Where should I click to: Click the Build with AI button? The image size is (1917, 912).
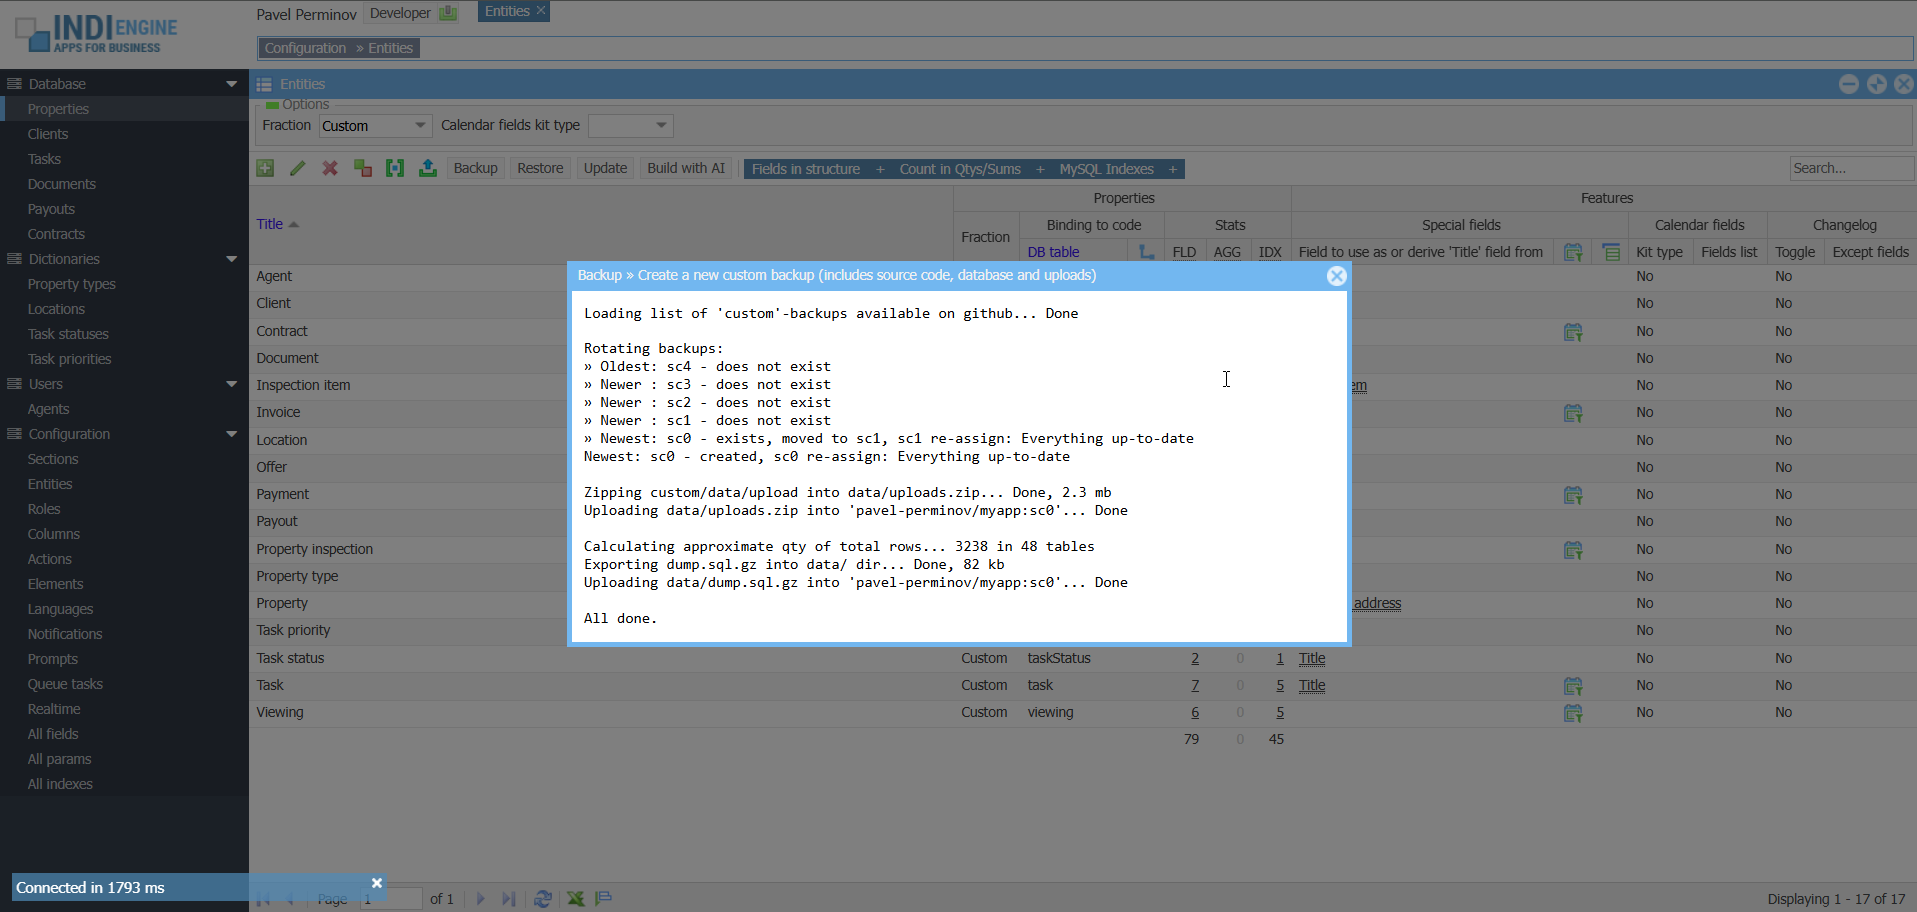[686, 168]
